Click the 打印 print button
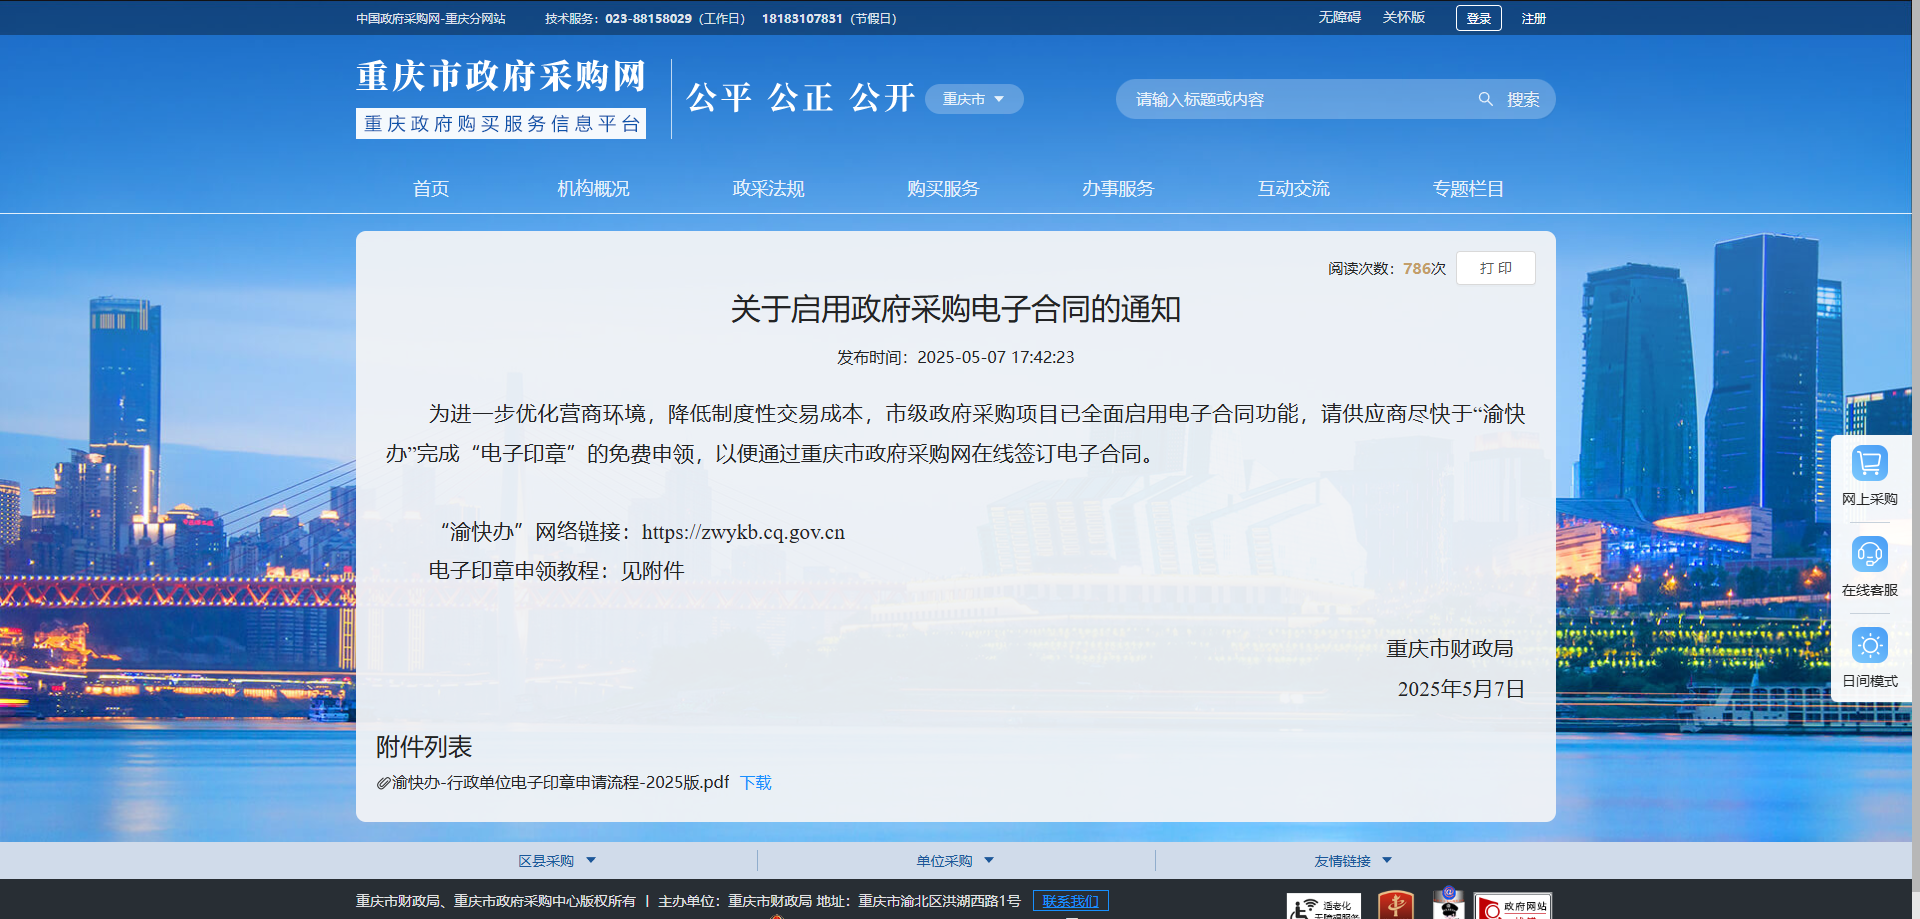The image size is (1920, 919). coord(1495,268)
